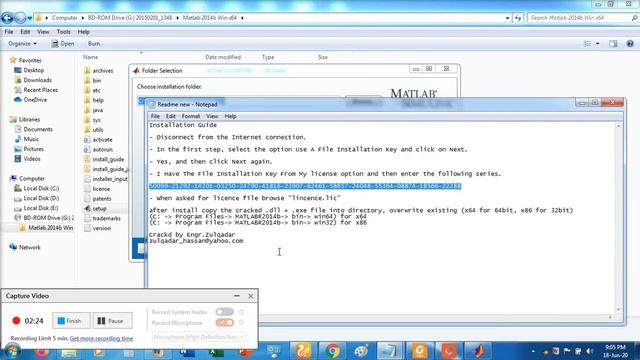
Task: Open Notepad's View menu
Action: [x=212, y=116]
